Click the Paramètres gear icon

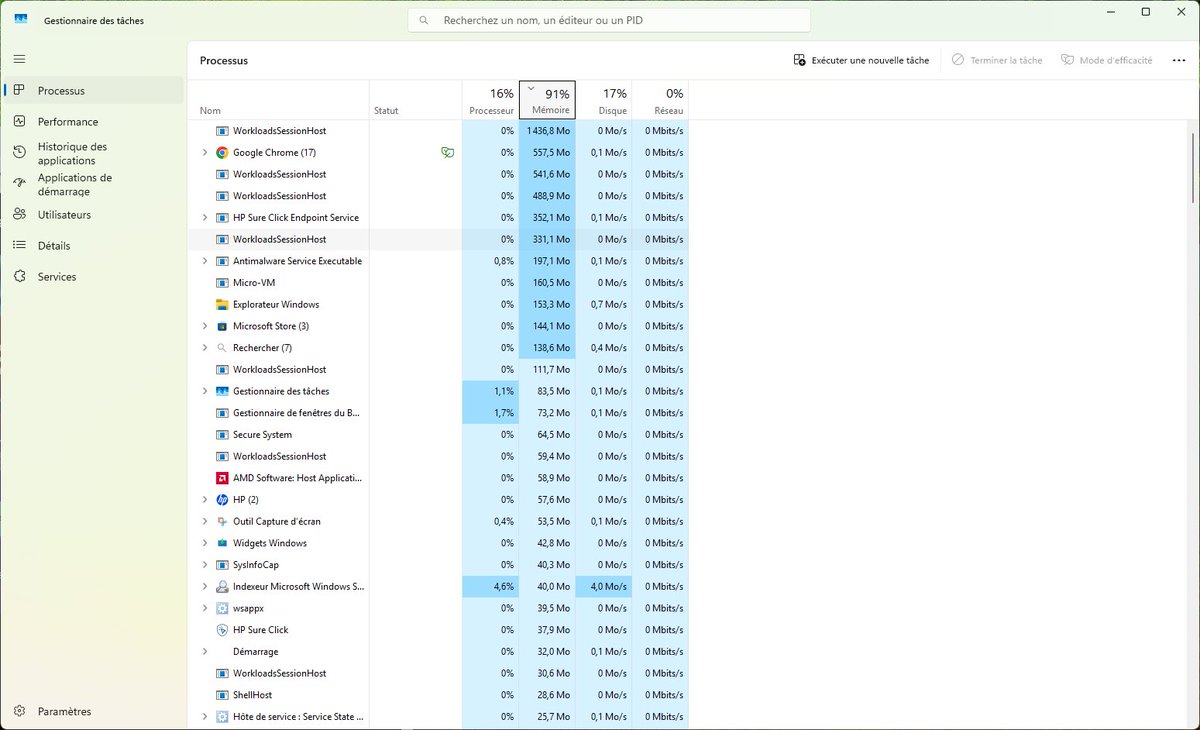tap(19, 711)
